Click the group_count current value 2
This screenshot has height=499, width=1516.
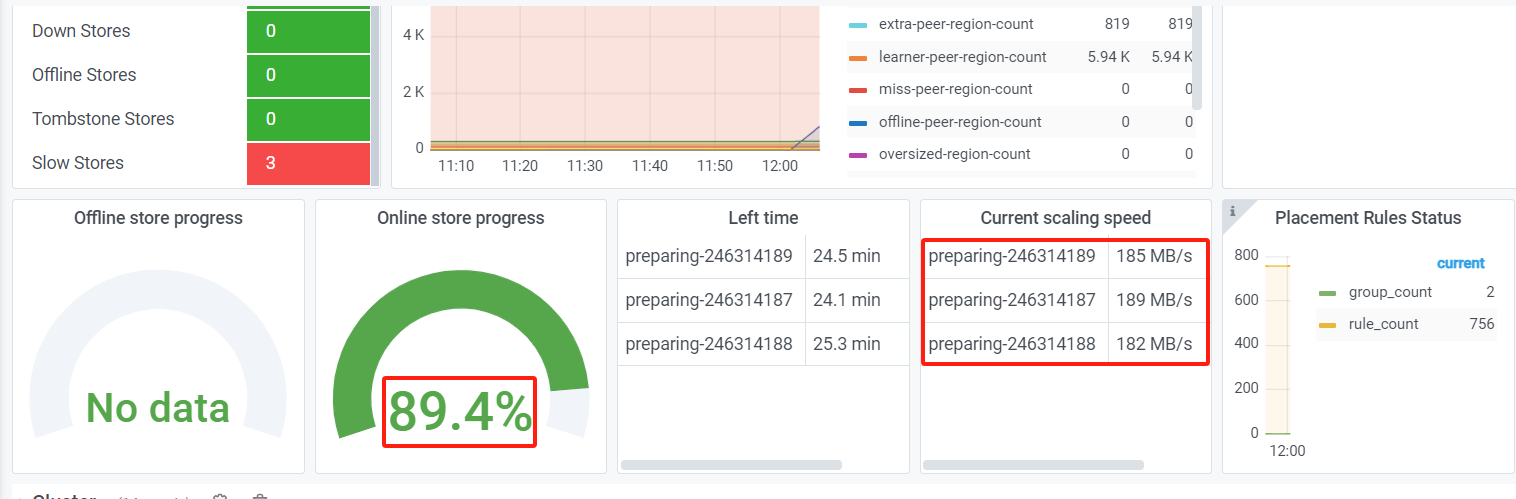pos(1490,292)
